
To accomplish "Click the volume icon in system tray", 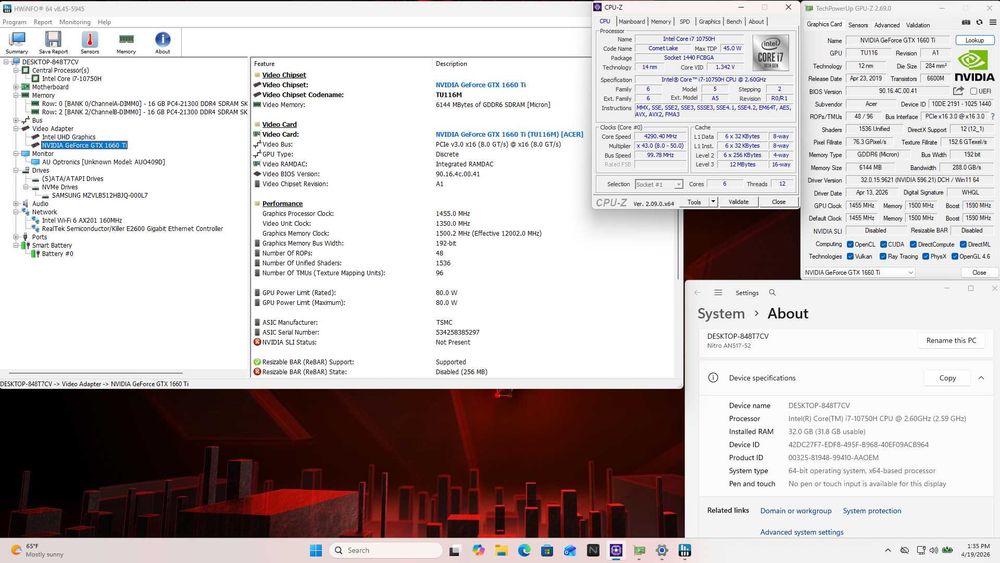I will 934,550.
